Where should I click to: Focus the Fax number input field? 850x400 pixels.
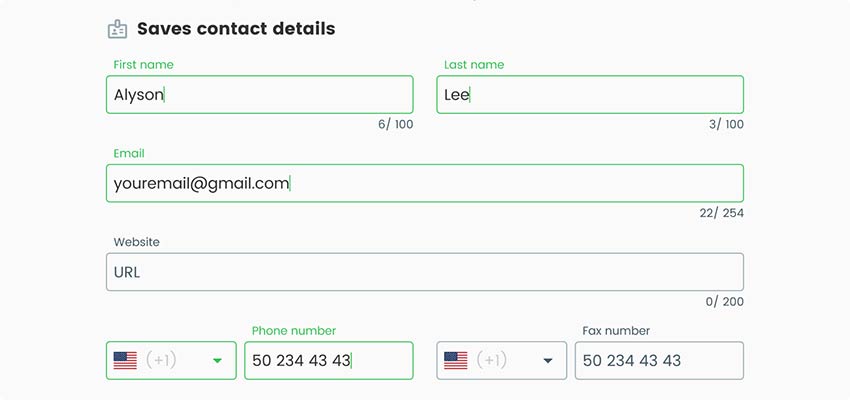pos(659,360)
